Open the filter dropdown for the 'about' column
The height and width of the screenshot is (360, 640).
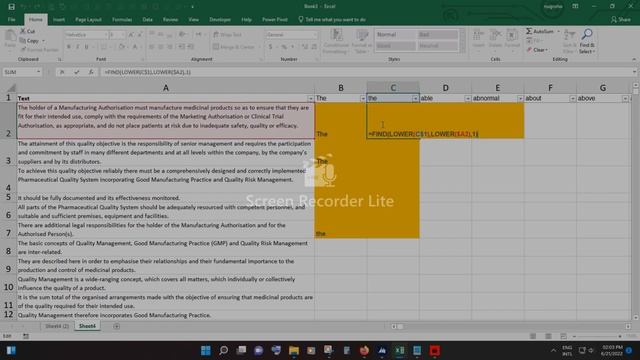pos(572,99)
